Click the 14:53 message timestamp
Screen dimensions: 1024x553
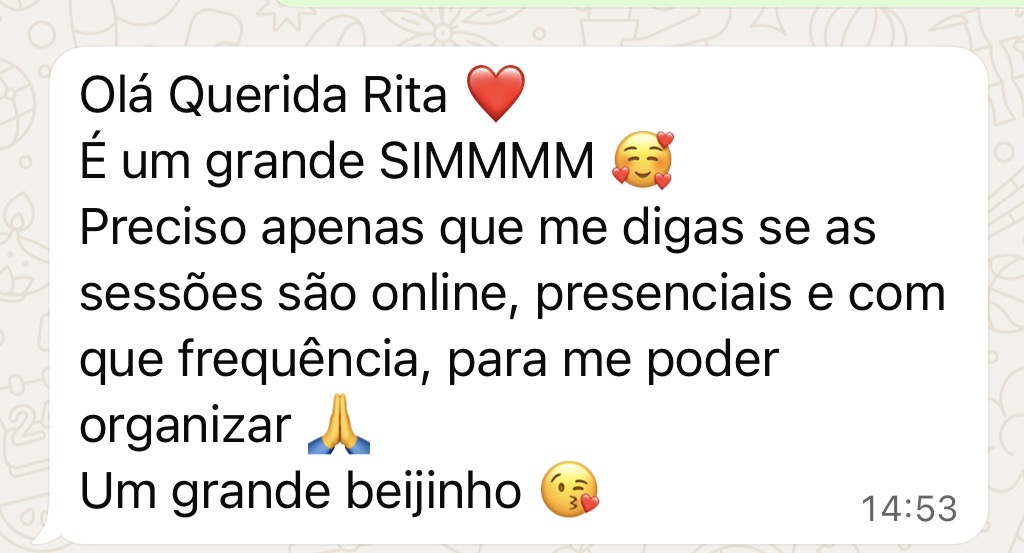coord(909,508)
